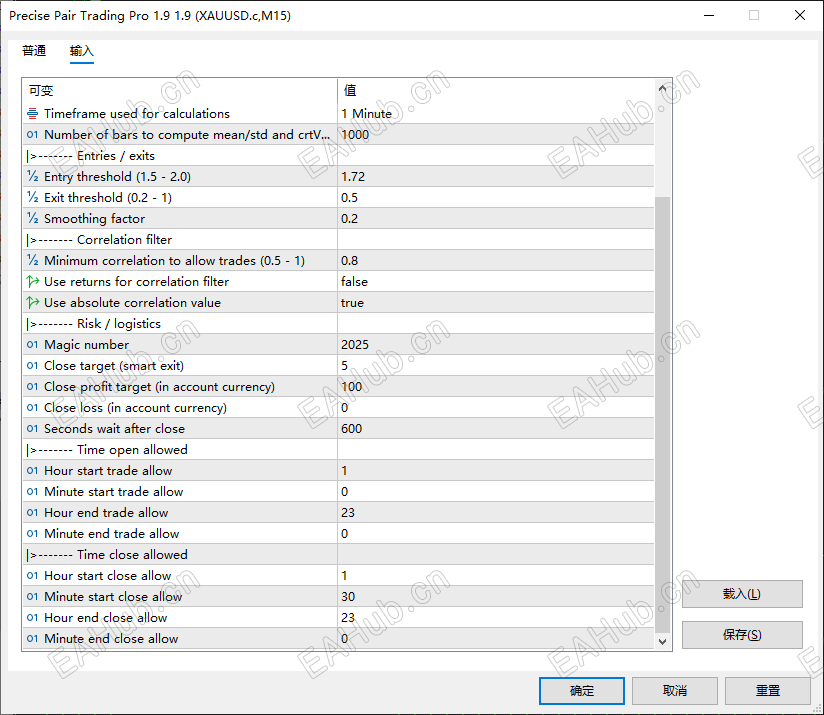Edit the Close target (smart exit) value 5
The image size is (824, 715).
coord(496,366)
